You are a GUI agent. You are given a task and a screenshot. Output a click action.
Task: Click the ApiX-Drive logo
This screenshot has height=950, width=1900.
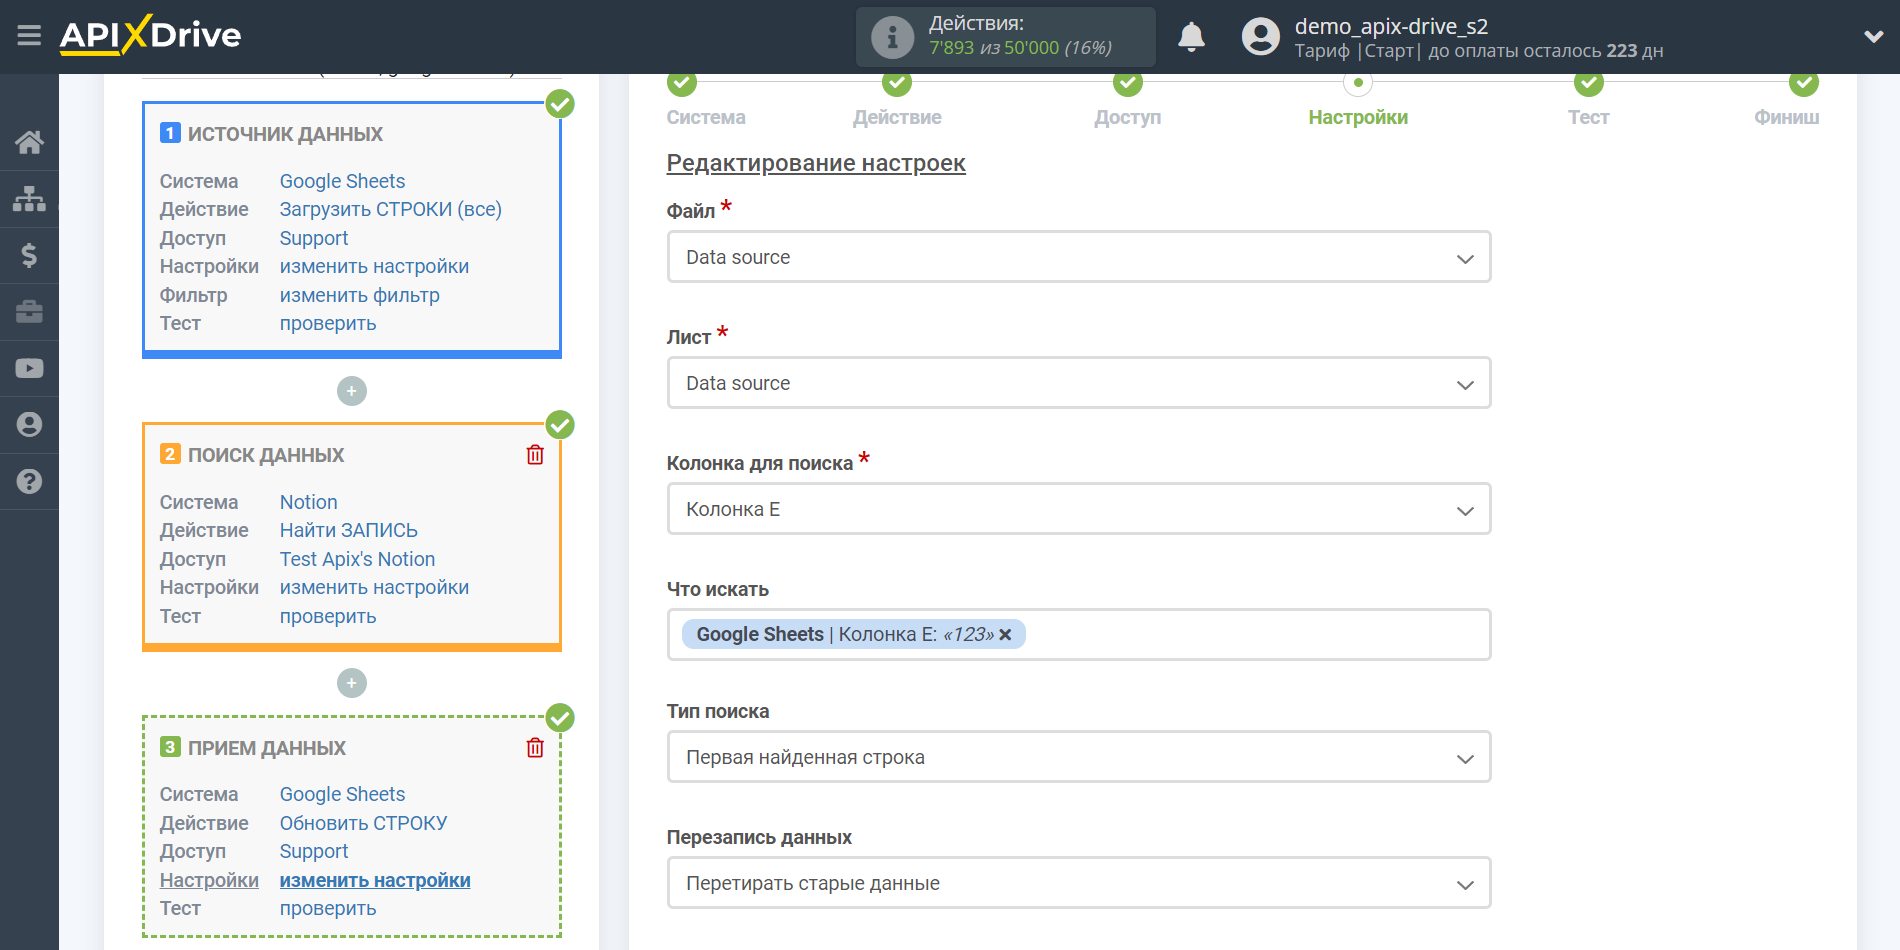pos(150,35)
